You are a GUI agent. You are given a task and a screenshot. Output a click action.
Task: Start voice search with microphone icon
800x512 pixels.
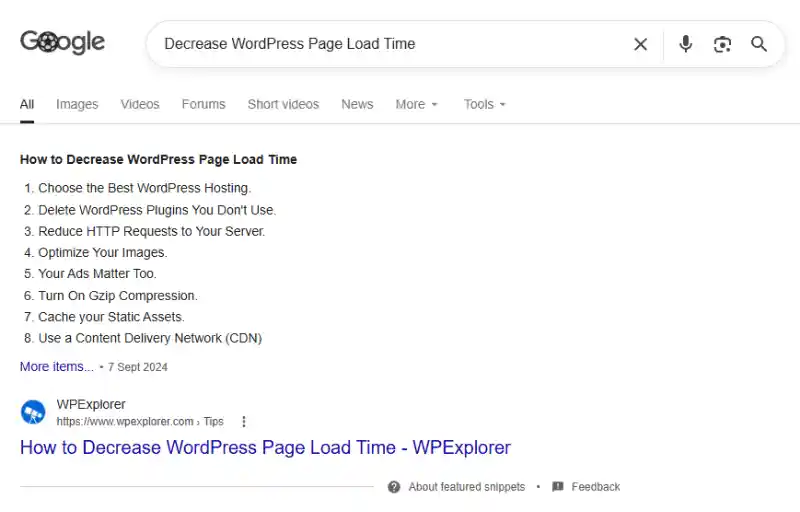tap(686, 44)
